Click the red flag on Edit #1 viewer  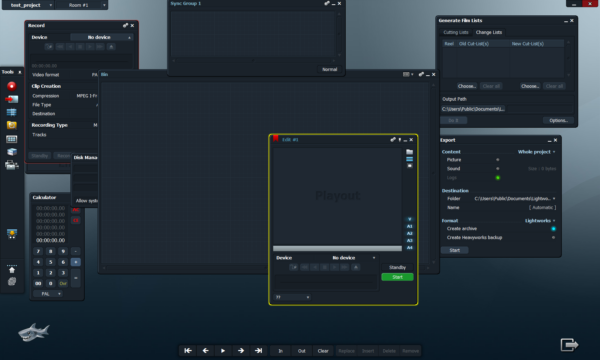[x=276, y=138]
